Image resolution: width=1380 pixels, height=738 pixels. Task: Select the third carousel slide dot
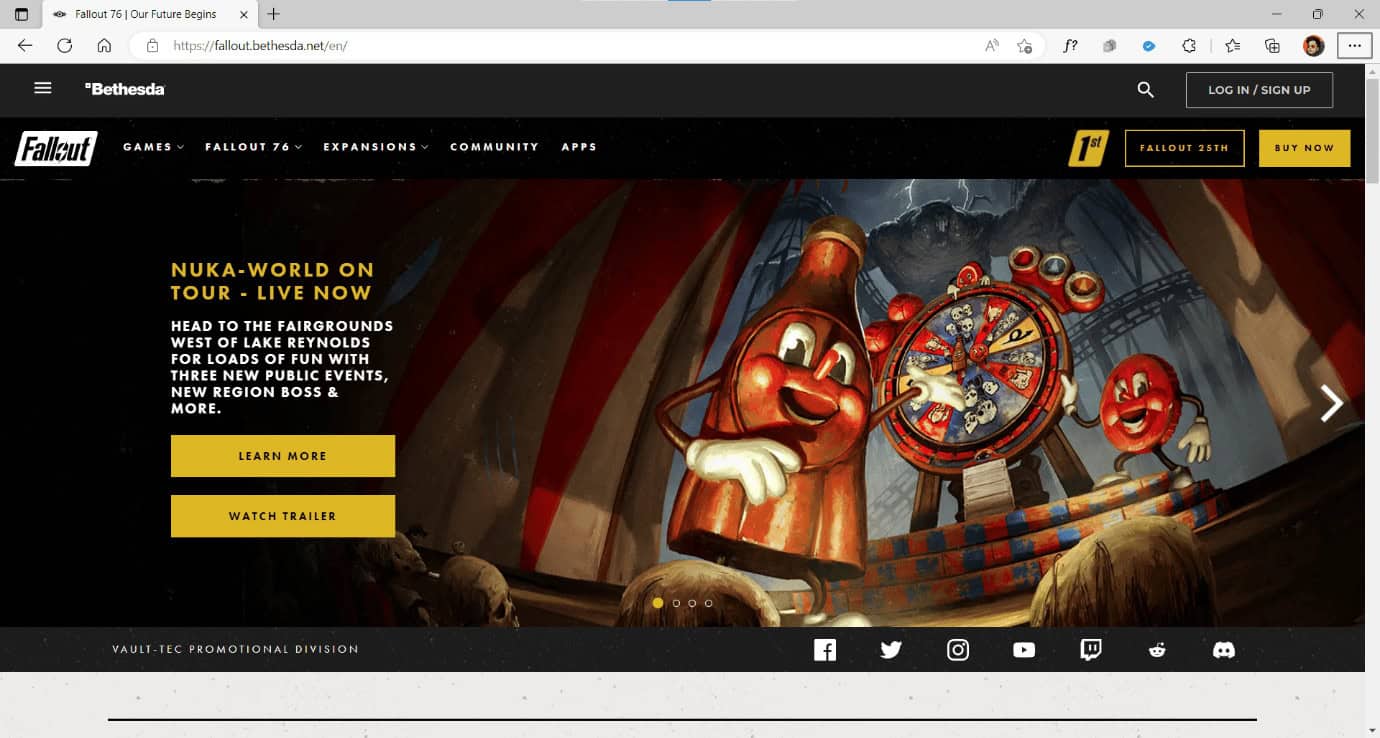[692, 603]
